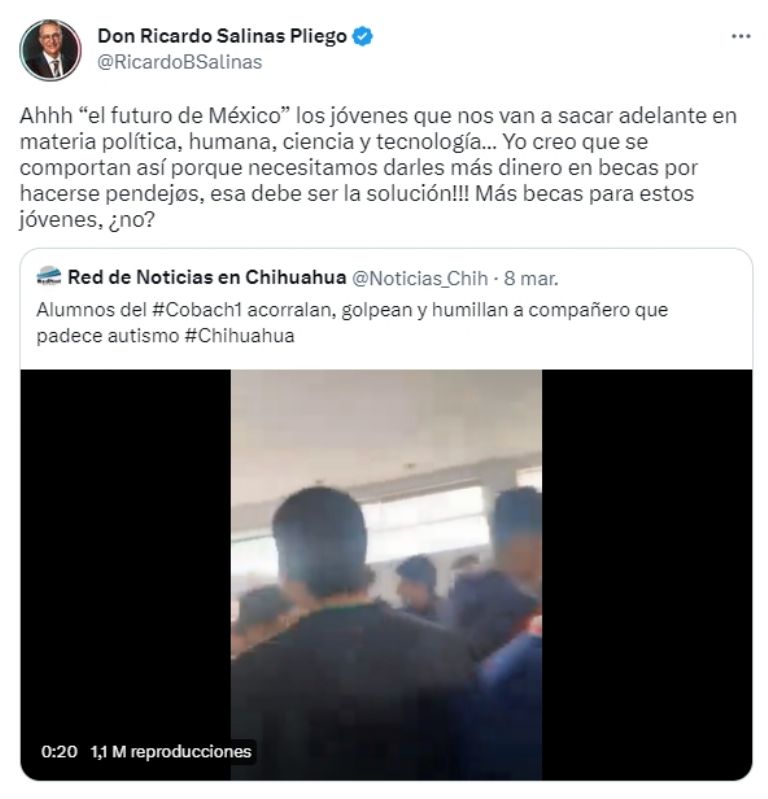Image resolution: width=768 pixels, height=799 pixels.
Task: Open the quoted tweet text
Action: tap(352, 323)
